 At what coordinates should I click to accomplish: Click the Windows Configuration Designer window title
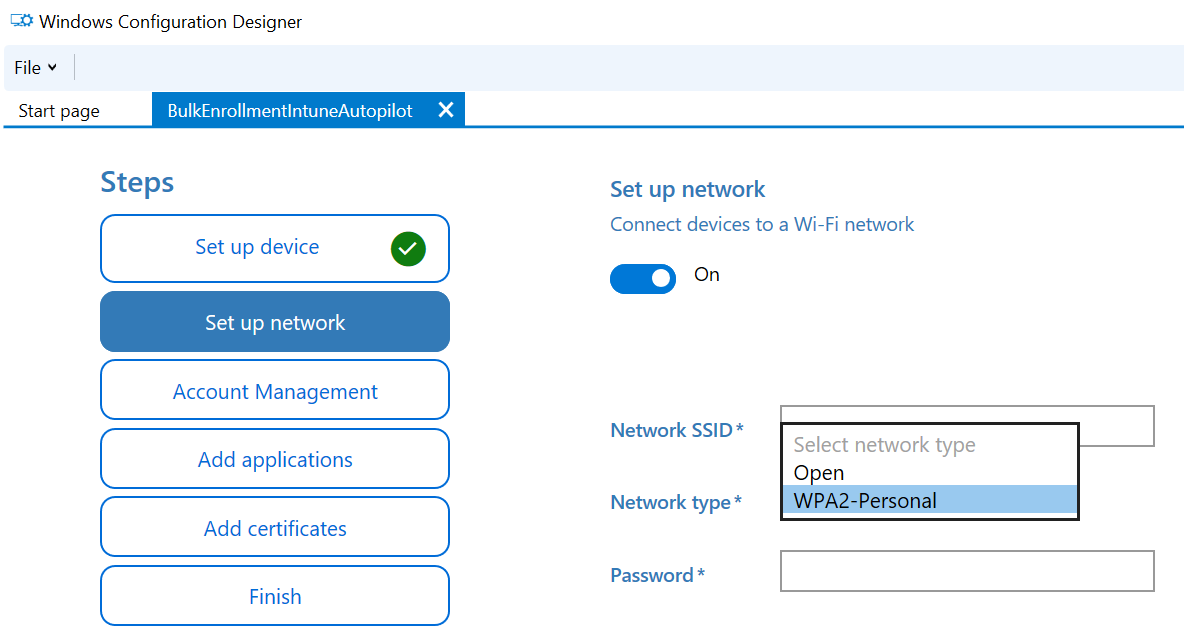pyautogui.click(x=171, y=22)
